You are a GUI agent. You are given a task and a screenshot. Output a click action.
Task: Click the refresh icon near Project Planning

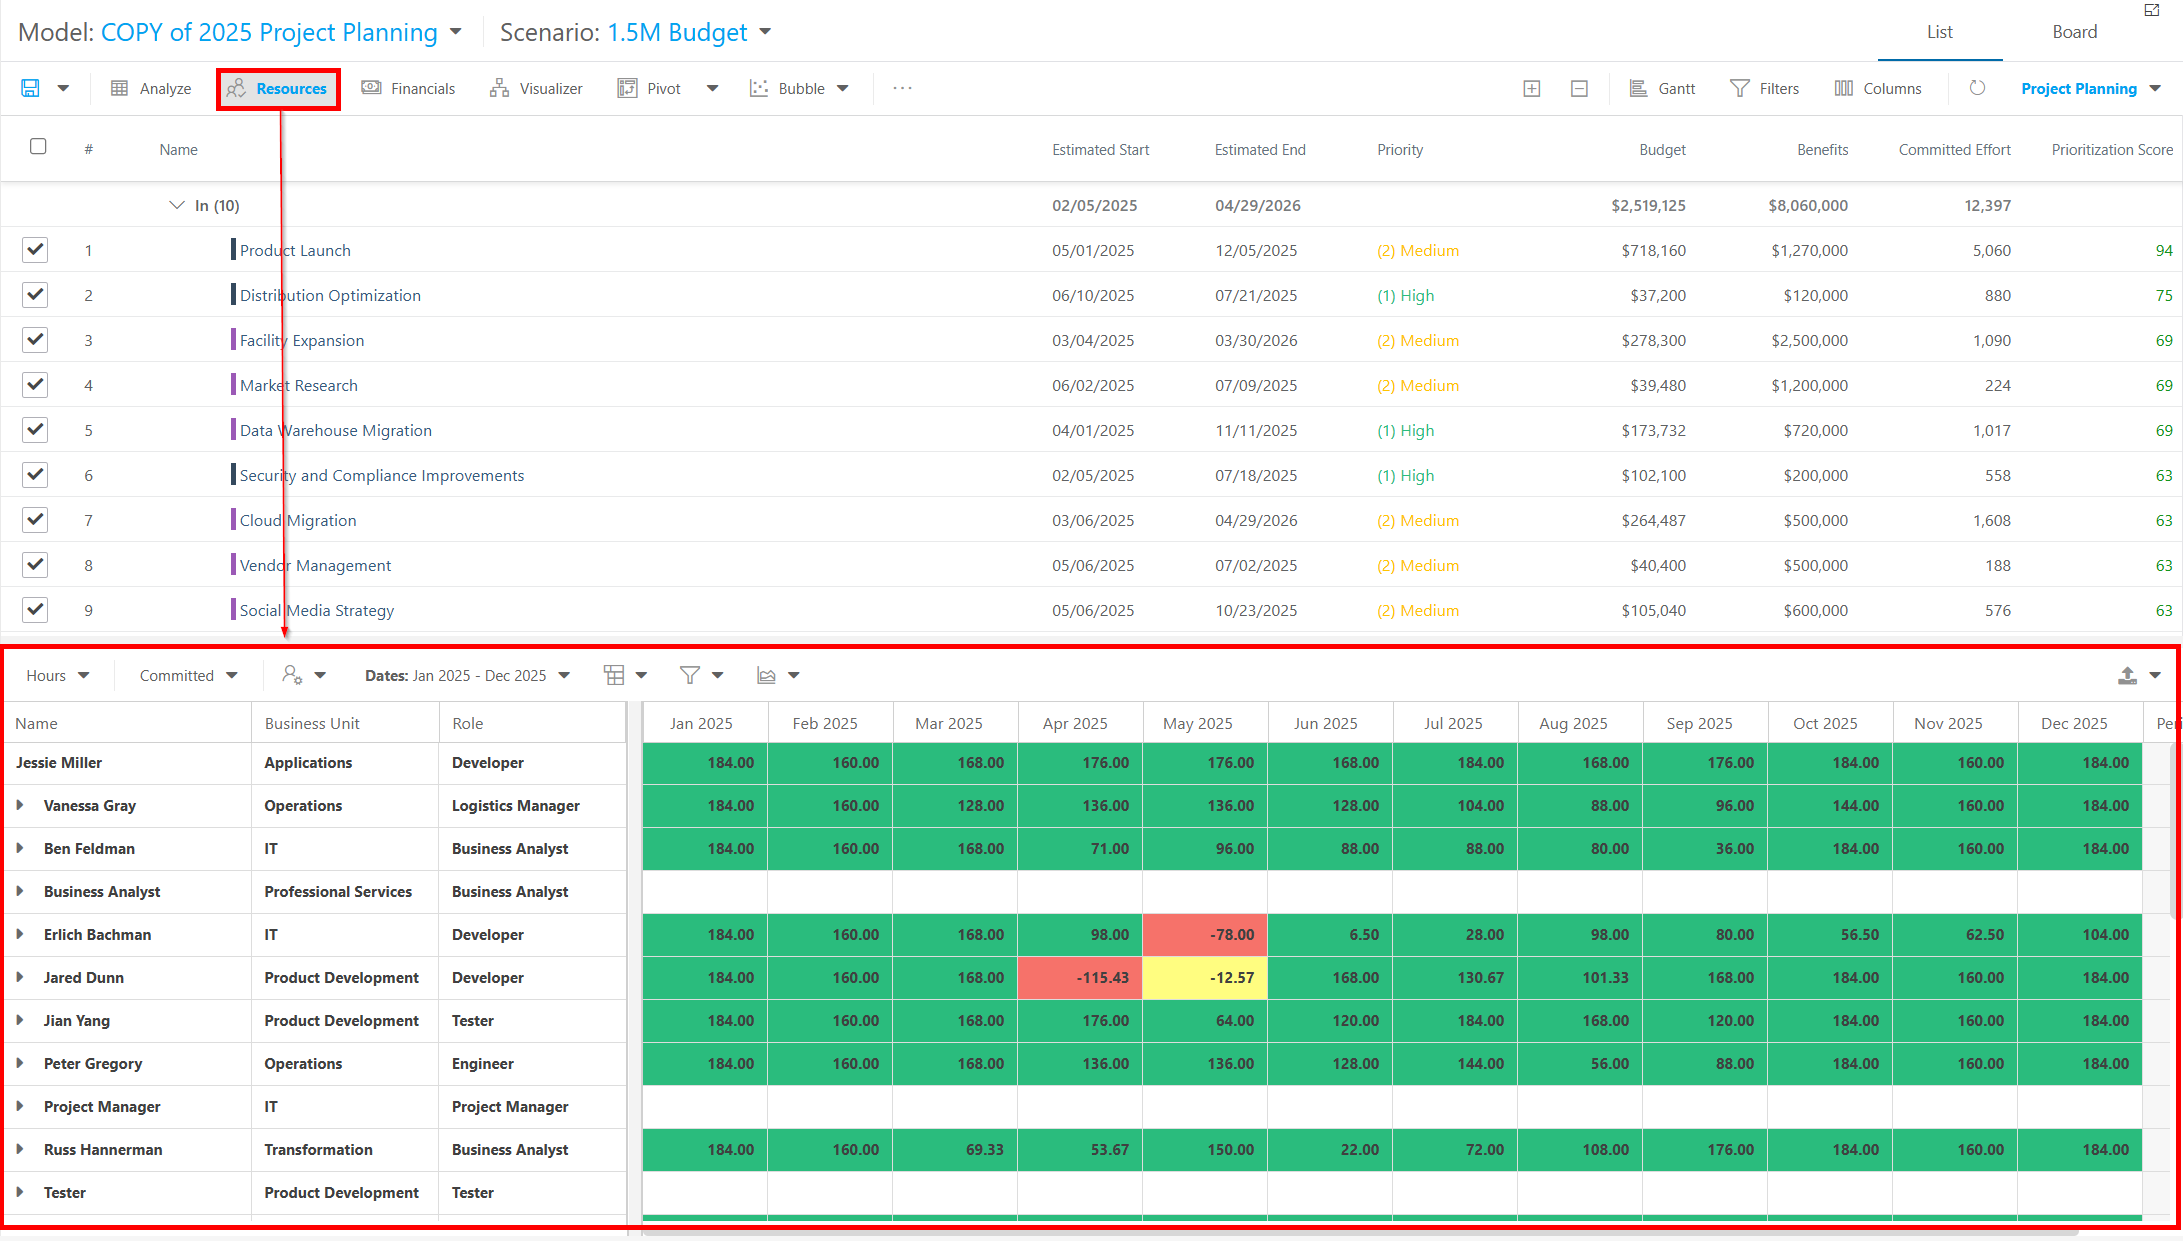tap(1977, 88)
